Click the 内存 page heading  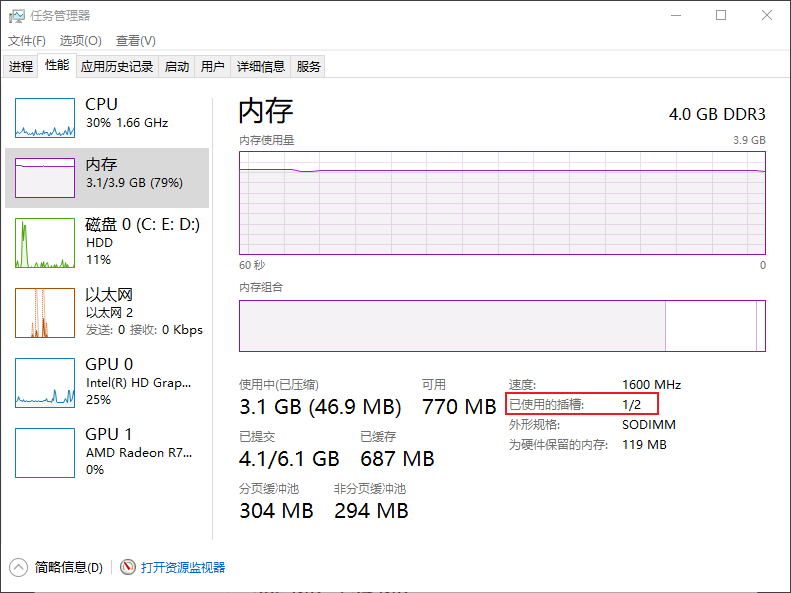pos(266,110)
